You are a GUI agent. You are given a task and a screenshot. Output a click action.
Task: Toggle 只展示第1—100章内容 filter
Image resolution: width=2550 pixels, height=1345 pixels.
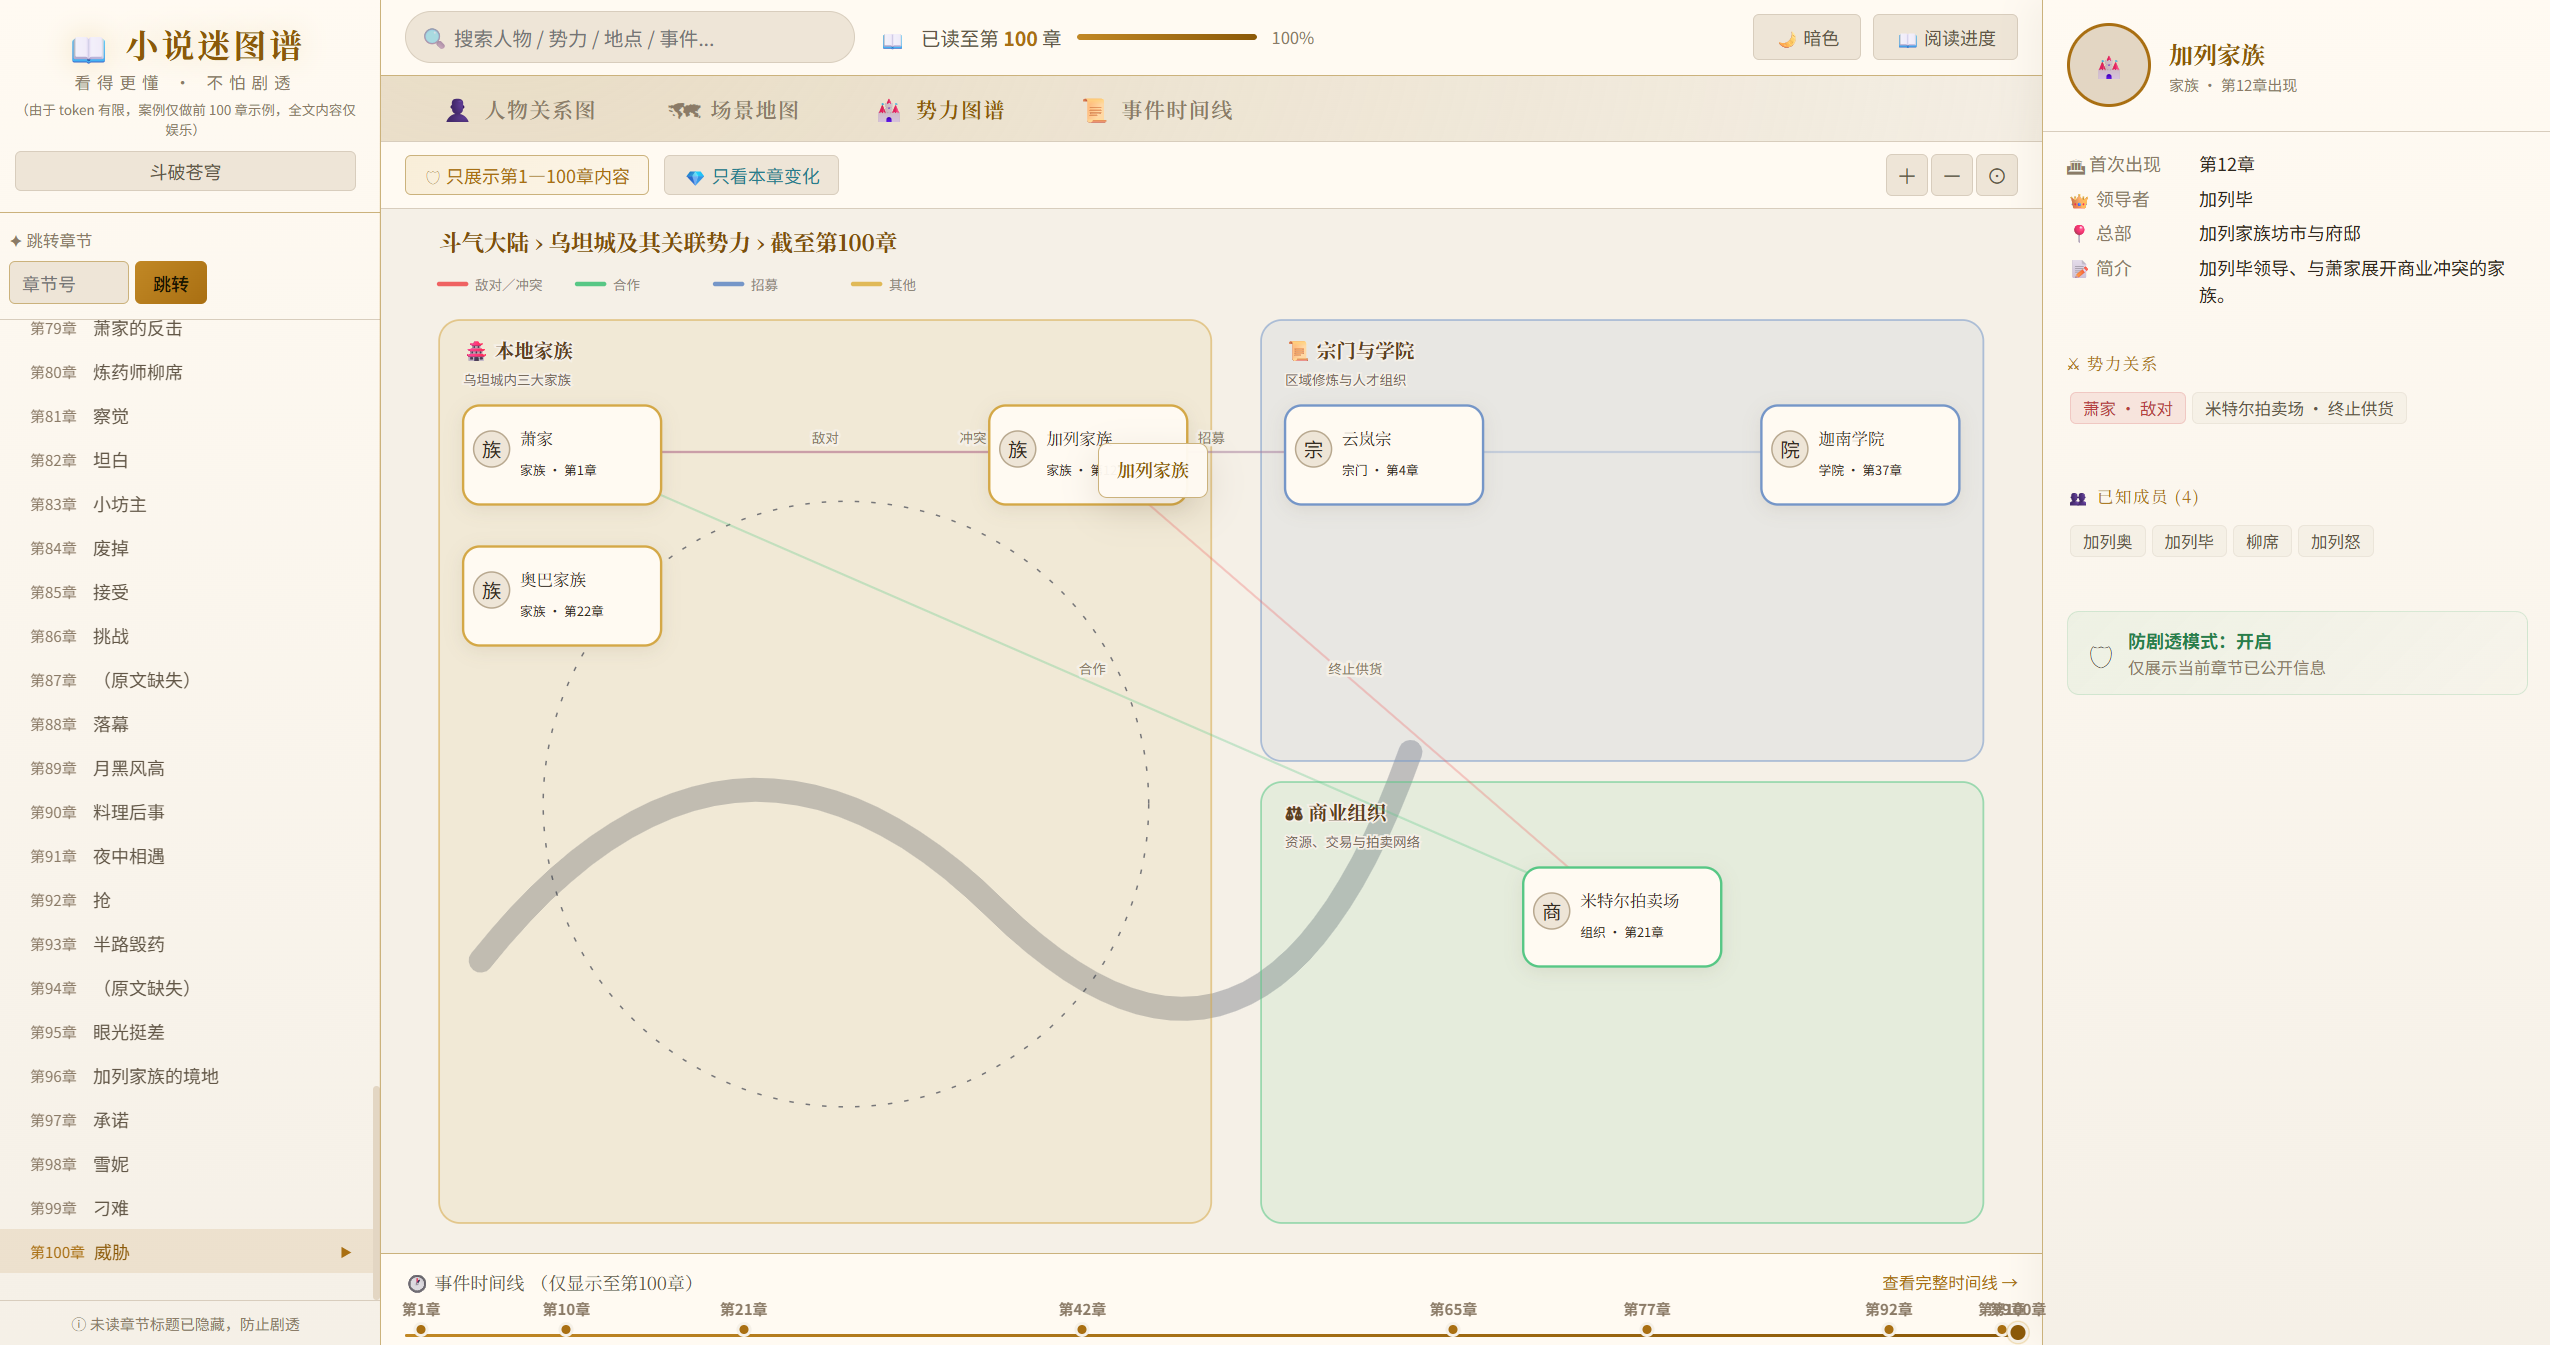[x=527, y=176]
